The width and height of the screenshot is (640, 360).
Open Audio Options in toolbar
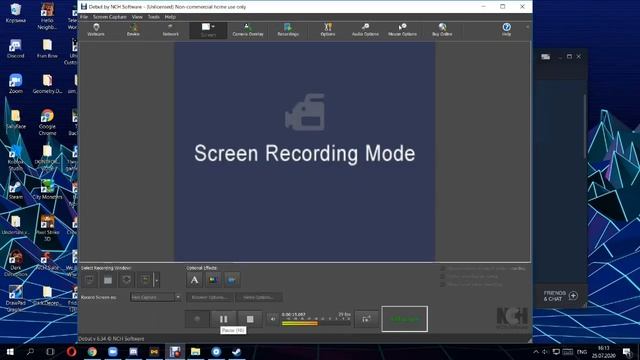(365, 30)
